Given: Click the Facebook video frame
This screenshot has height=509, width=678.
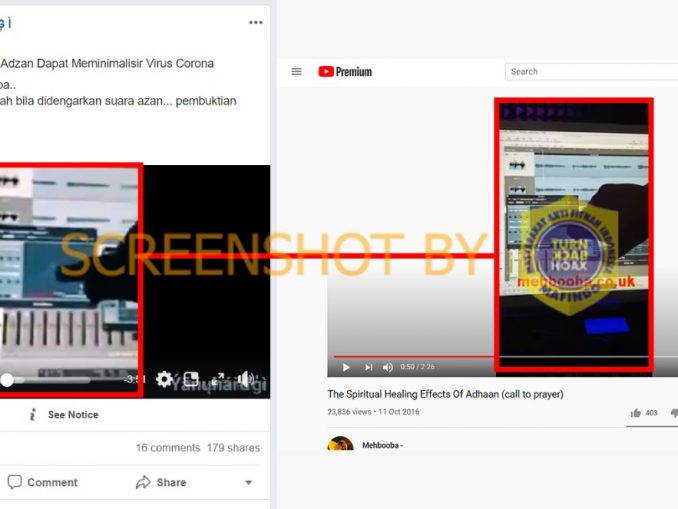Looking at the screenshot, I should (135, 282).
